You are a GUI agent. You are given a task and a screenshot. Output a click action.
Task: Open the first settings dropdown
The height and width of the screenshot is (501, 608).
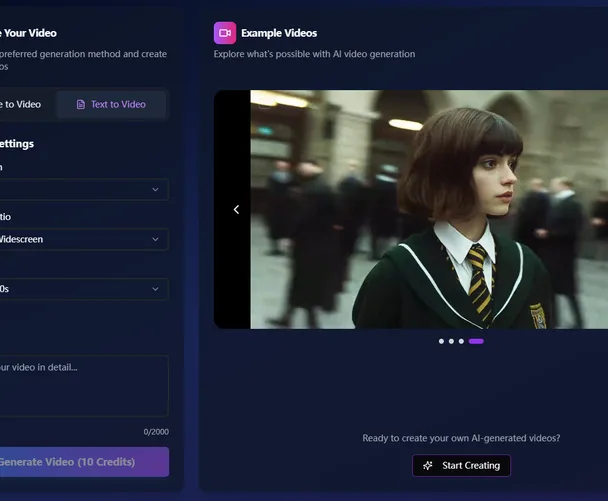(84, 189)
